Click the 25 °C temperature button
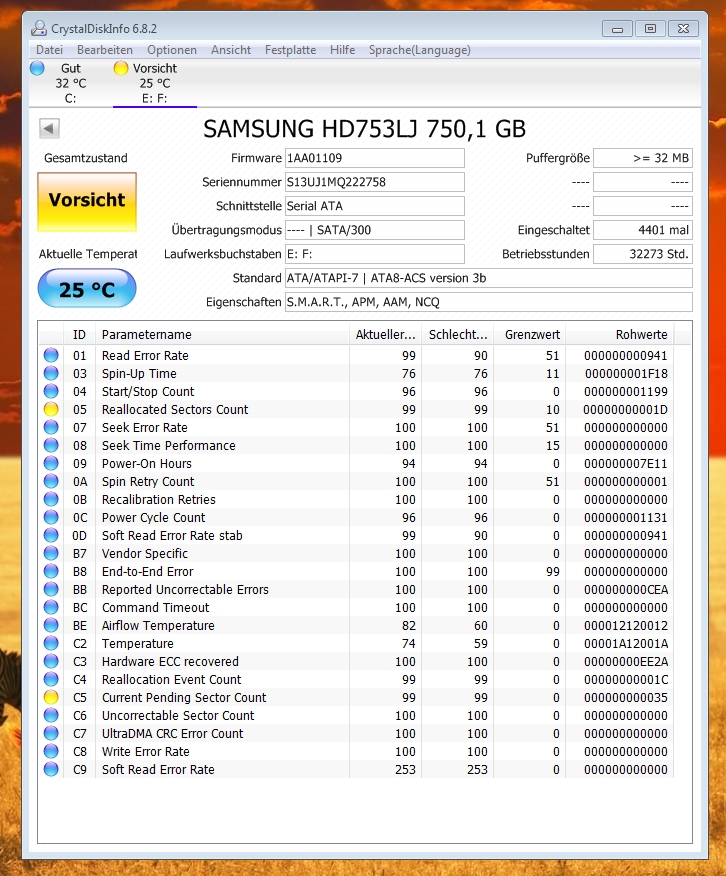The height and width of the screenshot is (876, 726). 87,289
